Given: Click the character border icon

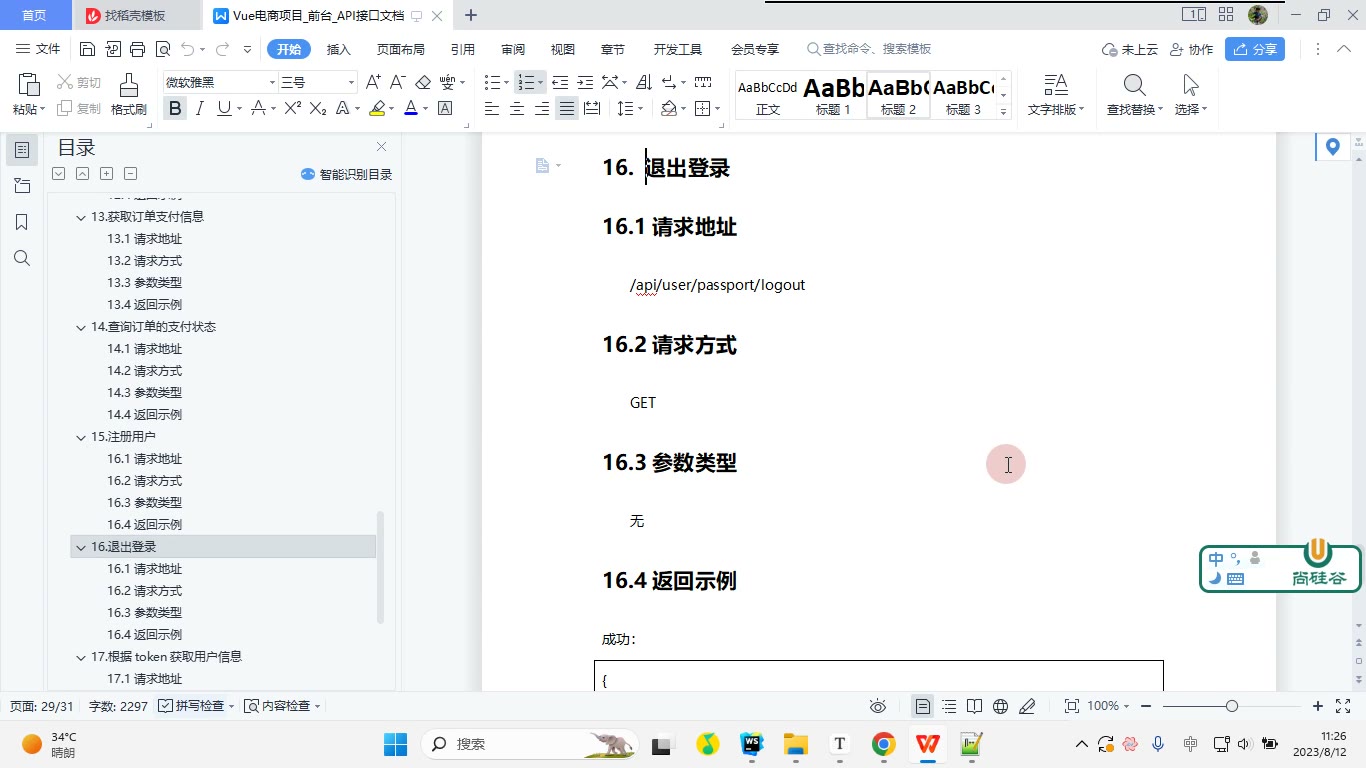Looking at the screenshot, I should tap(445, 108).
